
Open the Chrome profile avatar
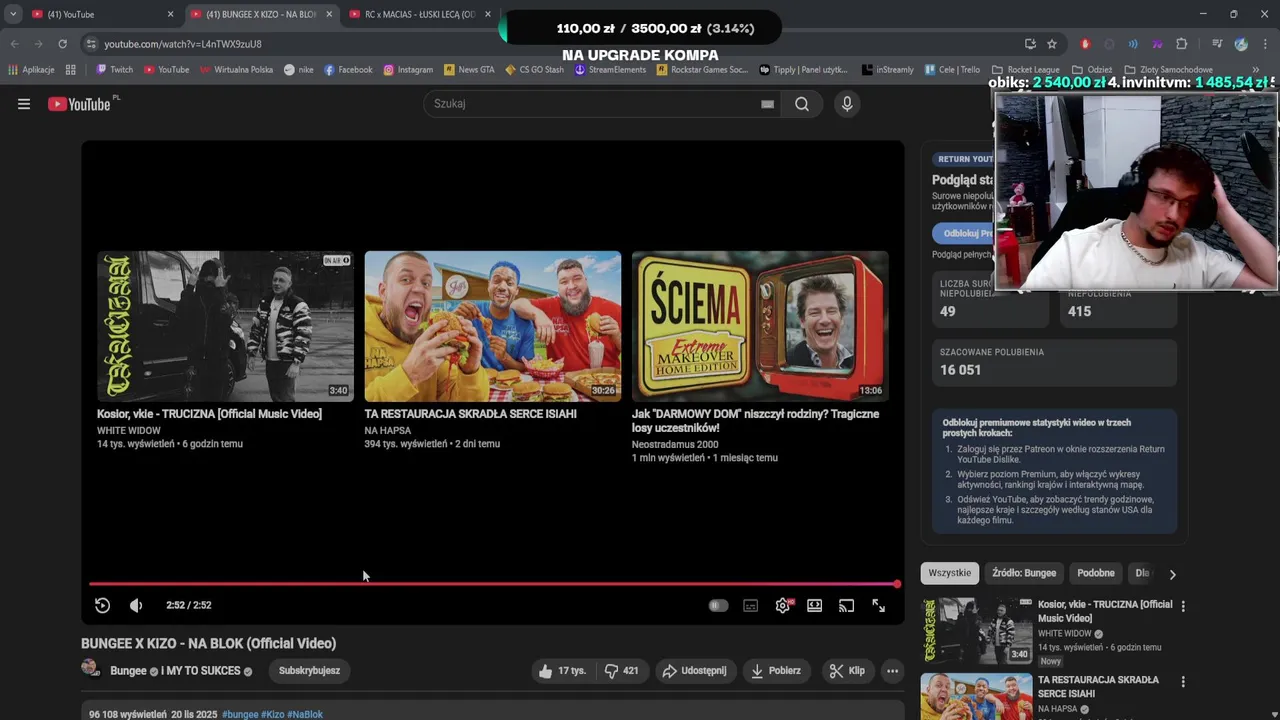pyautogui.click(x=1241, y=44)
